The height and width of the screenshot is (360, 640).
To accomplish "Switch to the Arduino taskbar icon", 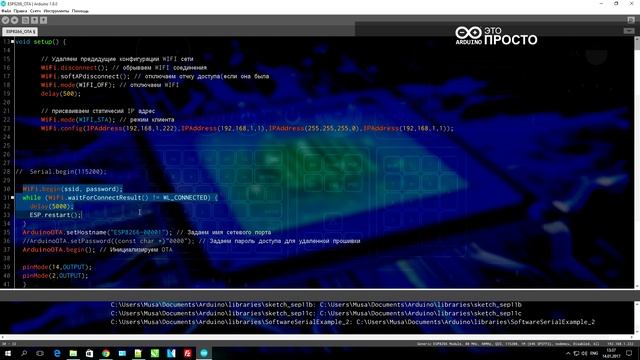I will click(x=204, y=353).
